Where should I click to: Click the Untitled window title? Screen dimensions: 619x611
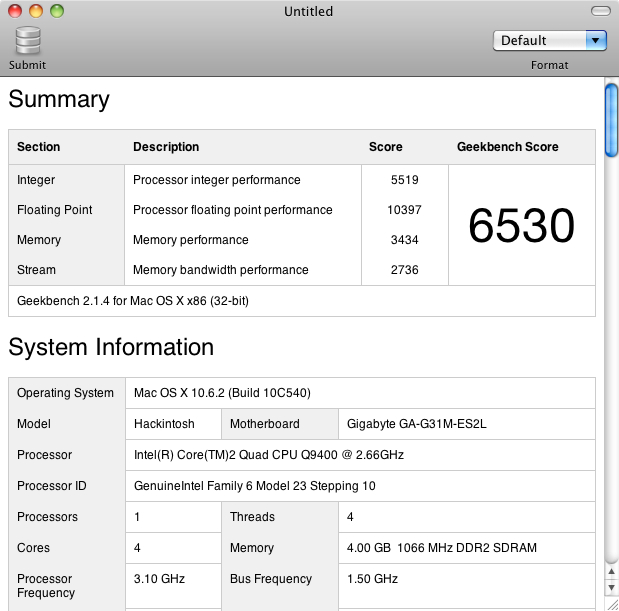(309, 11)
